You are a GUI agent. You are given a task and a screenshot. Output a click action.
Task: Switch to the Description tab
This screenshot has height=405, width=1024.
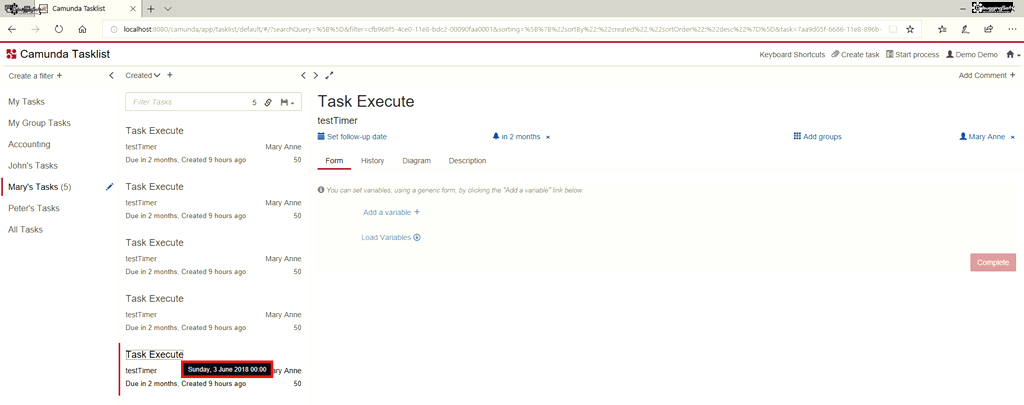coord(468,161)
